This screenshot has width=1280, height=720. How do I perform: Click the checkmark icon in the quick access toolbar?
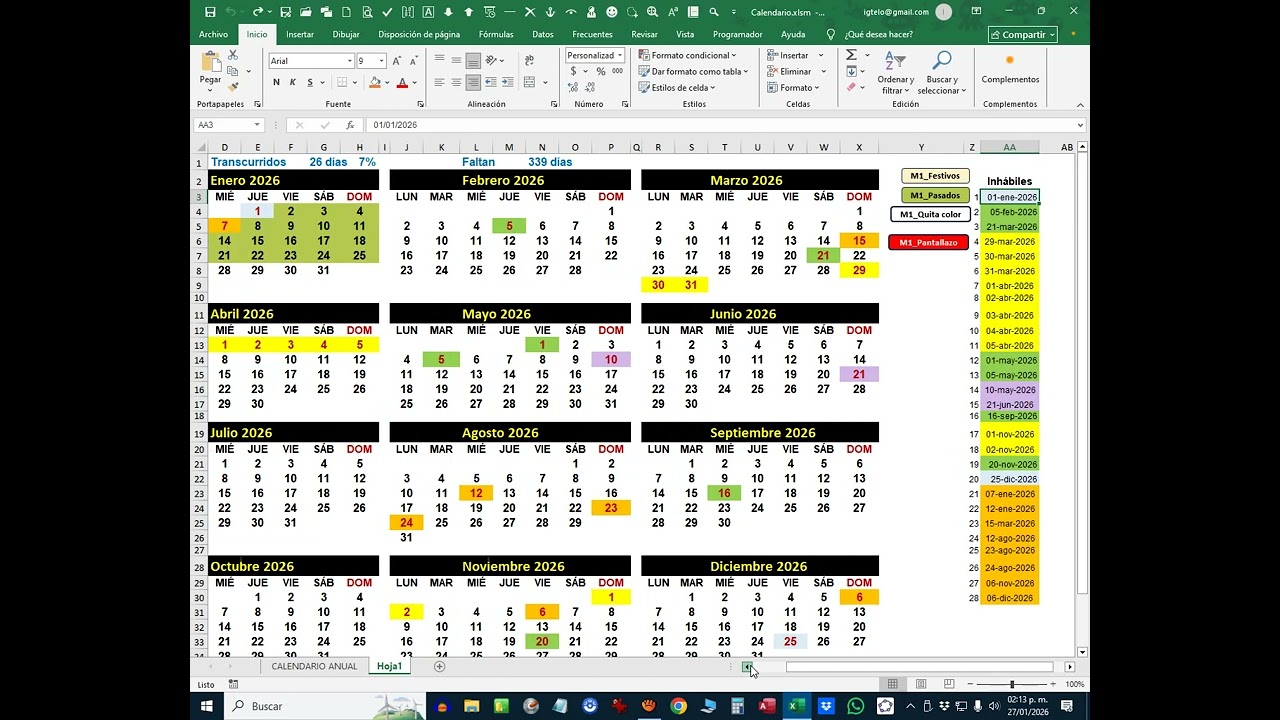coord(387,12)
